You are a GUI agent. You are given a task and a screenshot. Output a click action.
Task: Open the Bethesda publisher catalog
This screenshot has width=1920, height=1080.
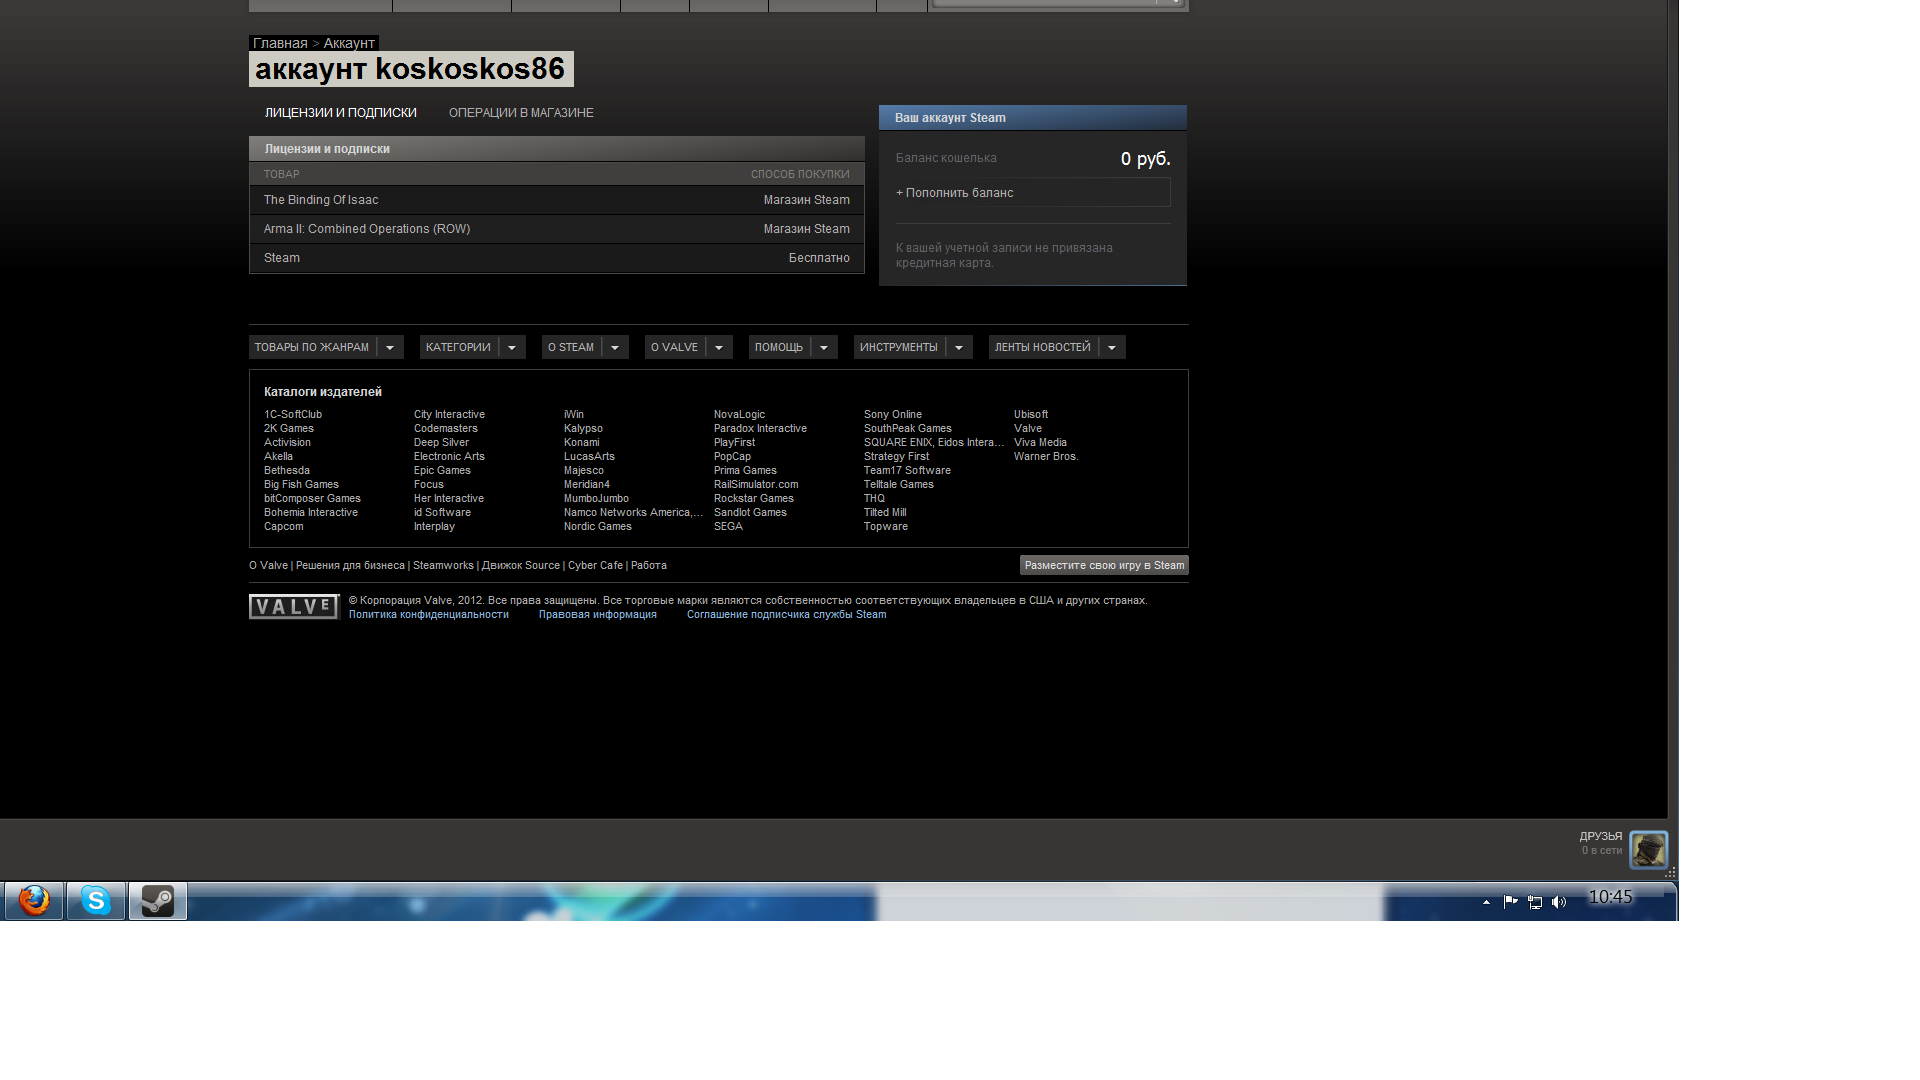[287, 470]
